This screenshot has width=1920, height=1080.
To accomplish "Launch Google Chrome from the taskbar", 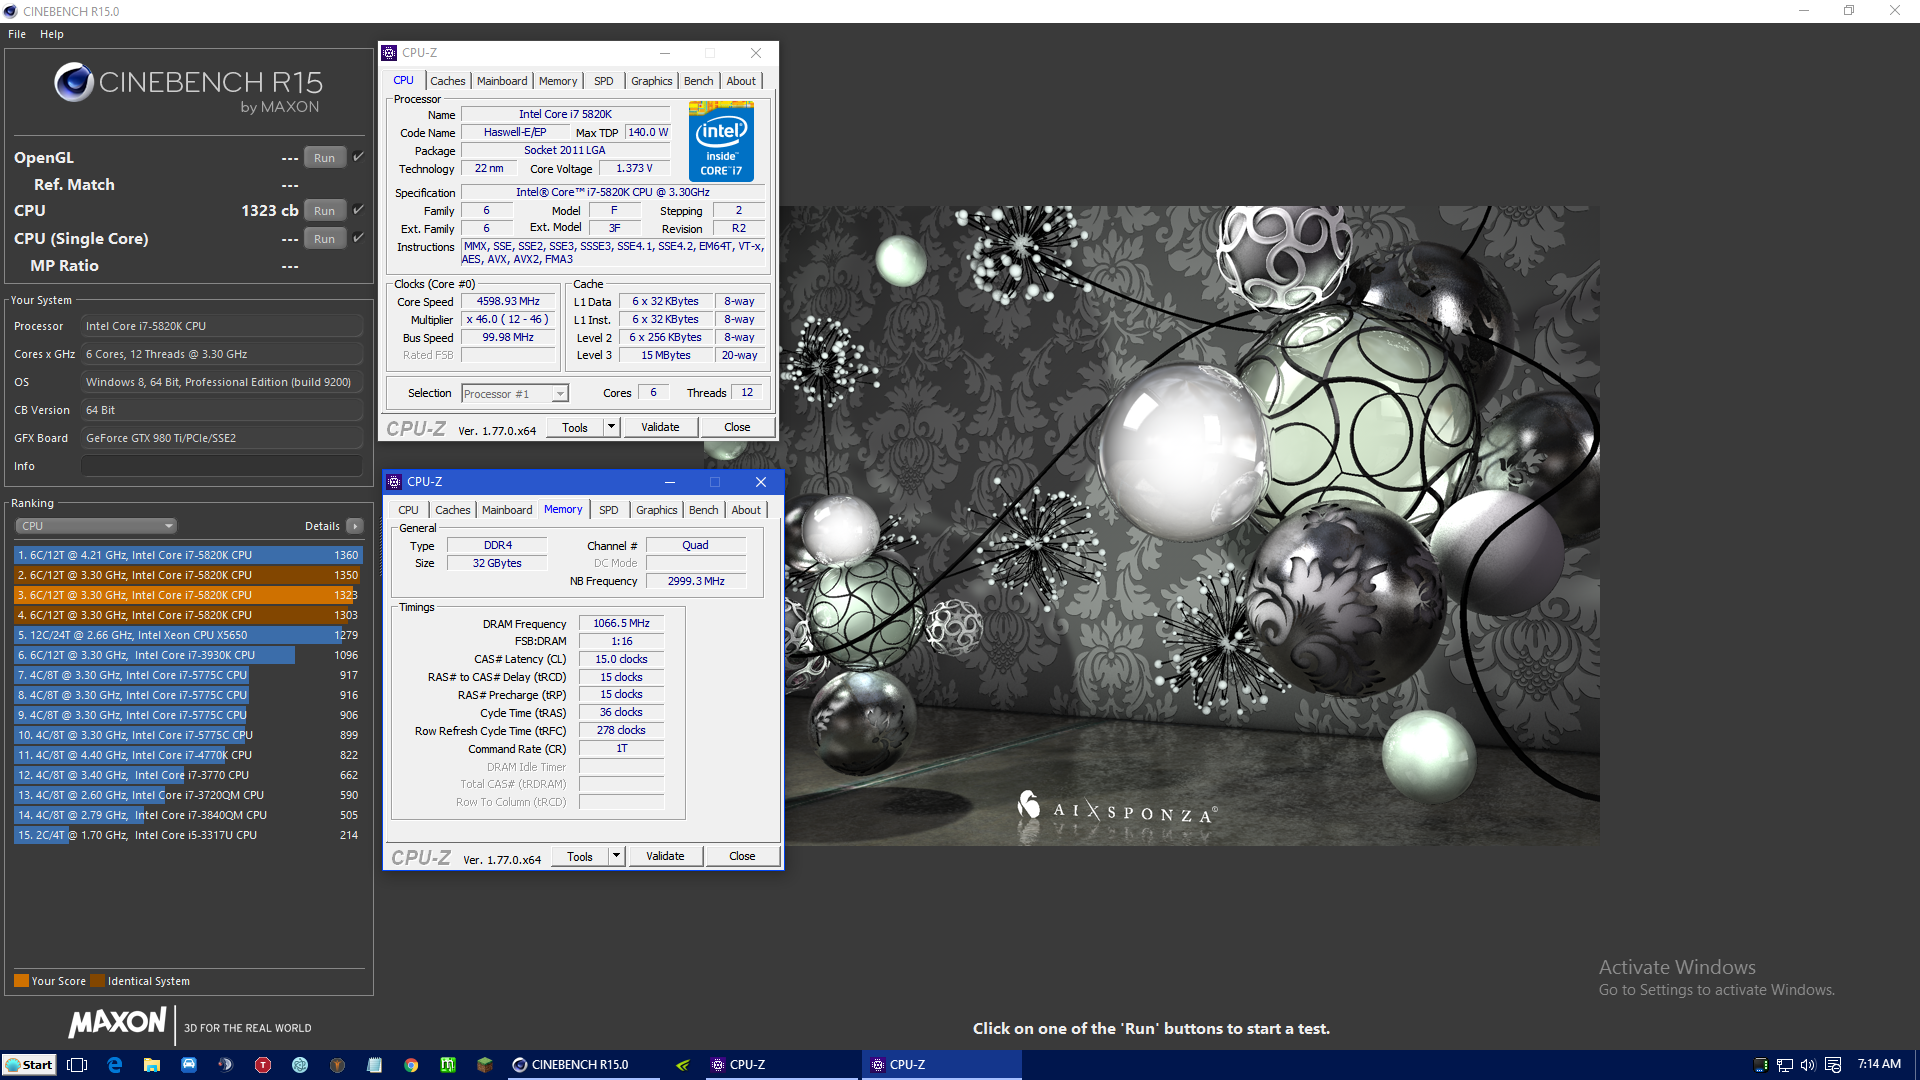I will click(411, 1065).
